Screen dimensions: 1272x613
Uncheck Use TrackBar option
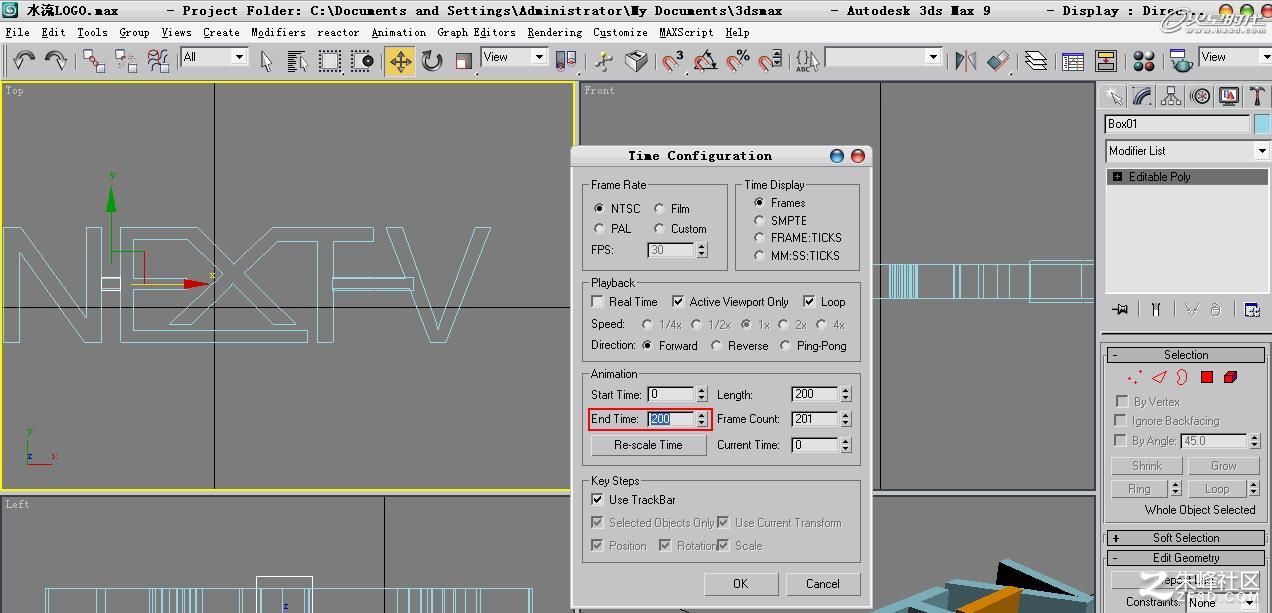pos(634,499)
